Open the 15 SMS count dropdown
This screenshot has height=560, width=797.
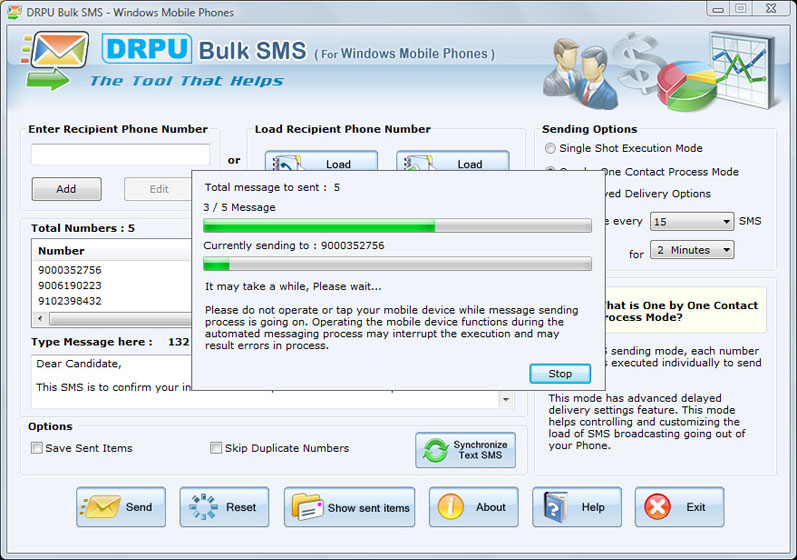[x=692, y=222]
